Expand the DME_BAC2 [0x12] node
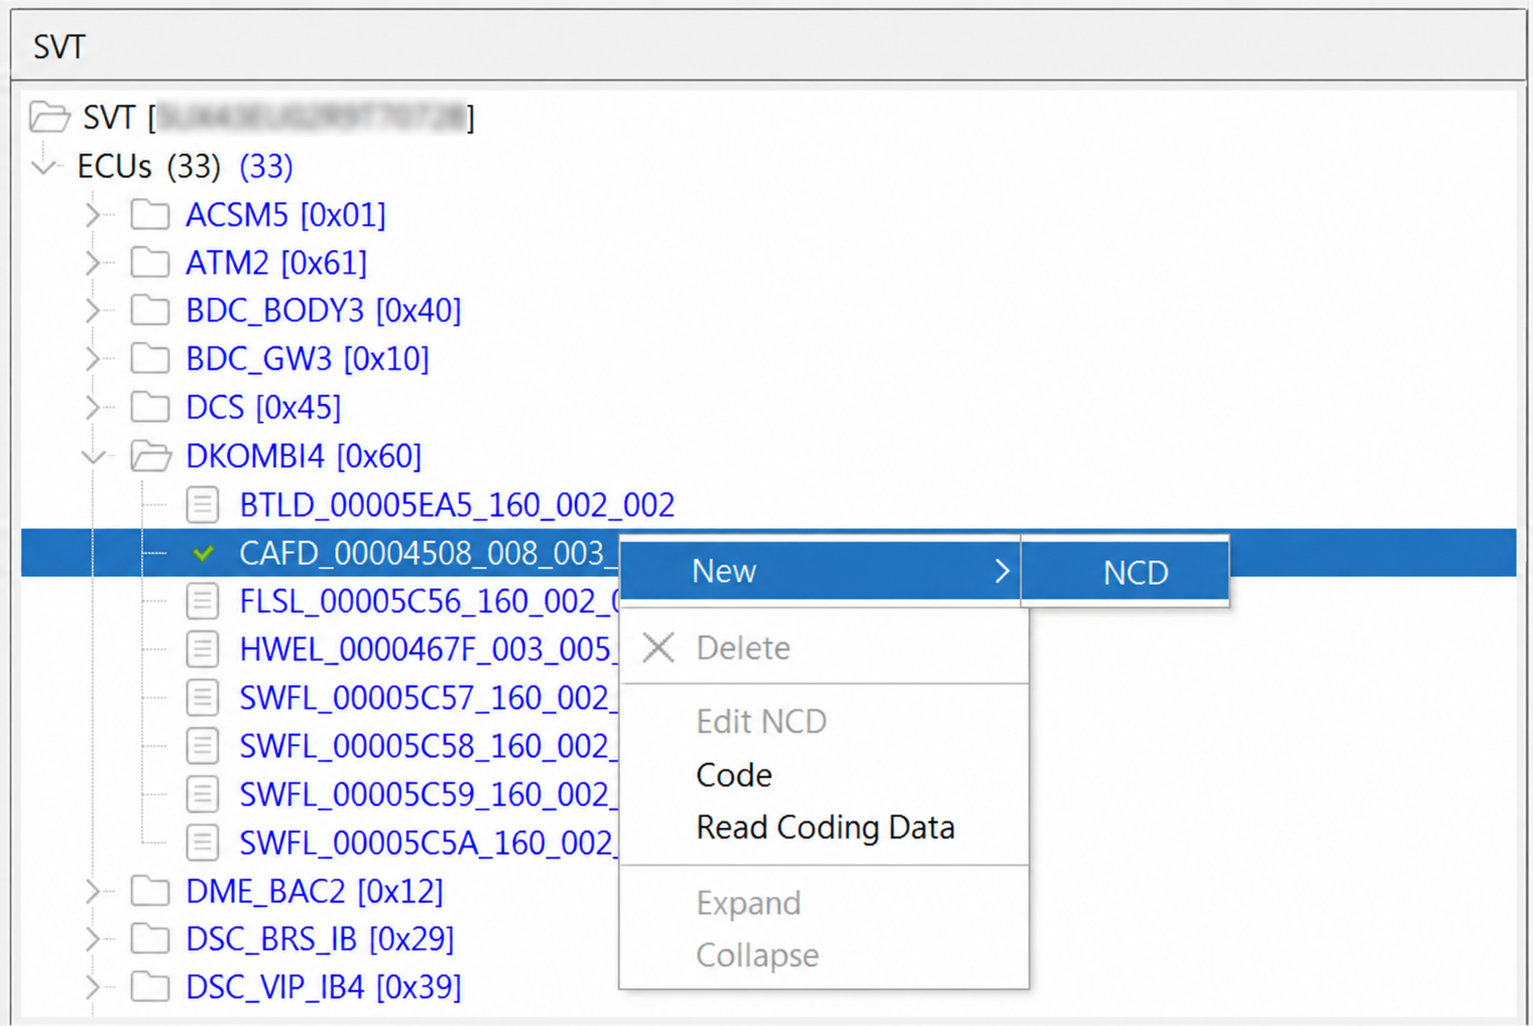Viewport: 1533px width, 1026px height. (x=94, y=891)
